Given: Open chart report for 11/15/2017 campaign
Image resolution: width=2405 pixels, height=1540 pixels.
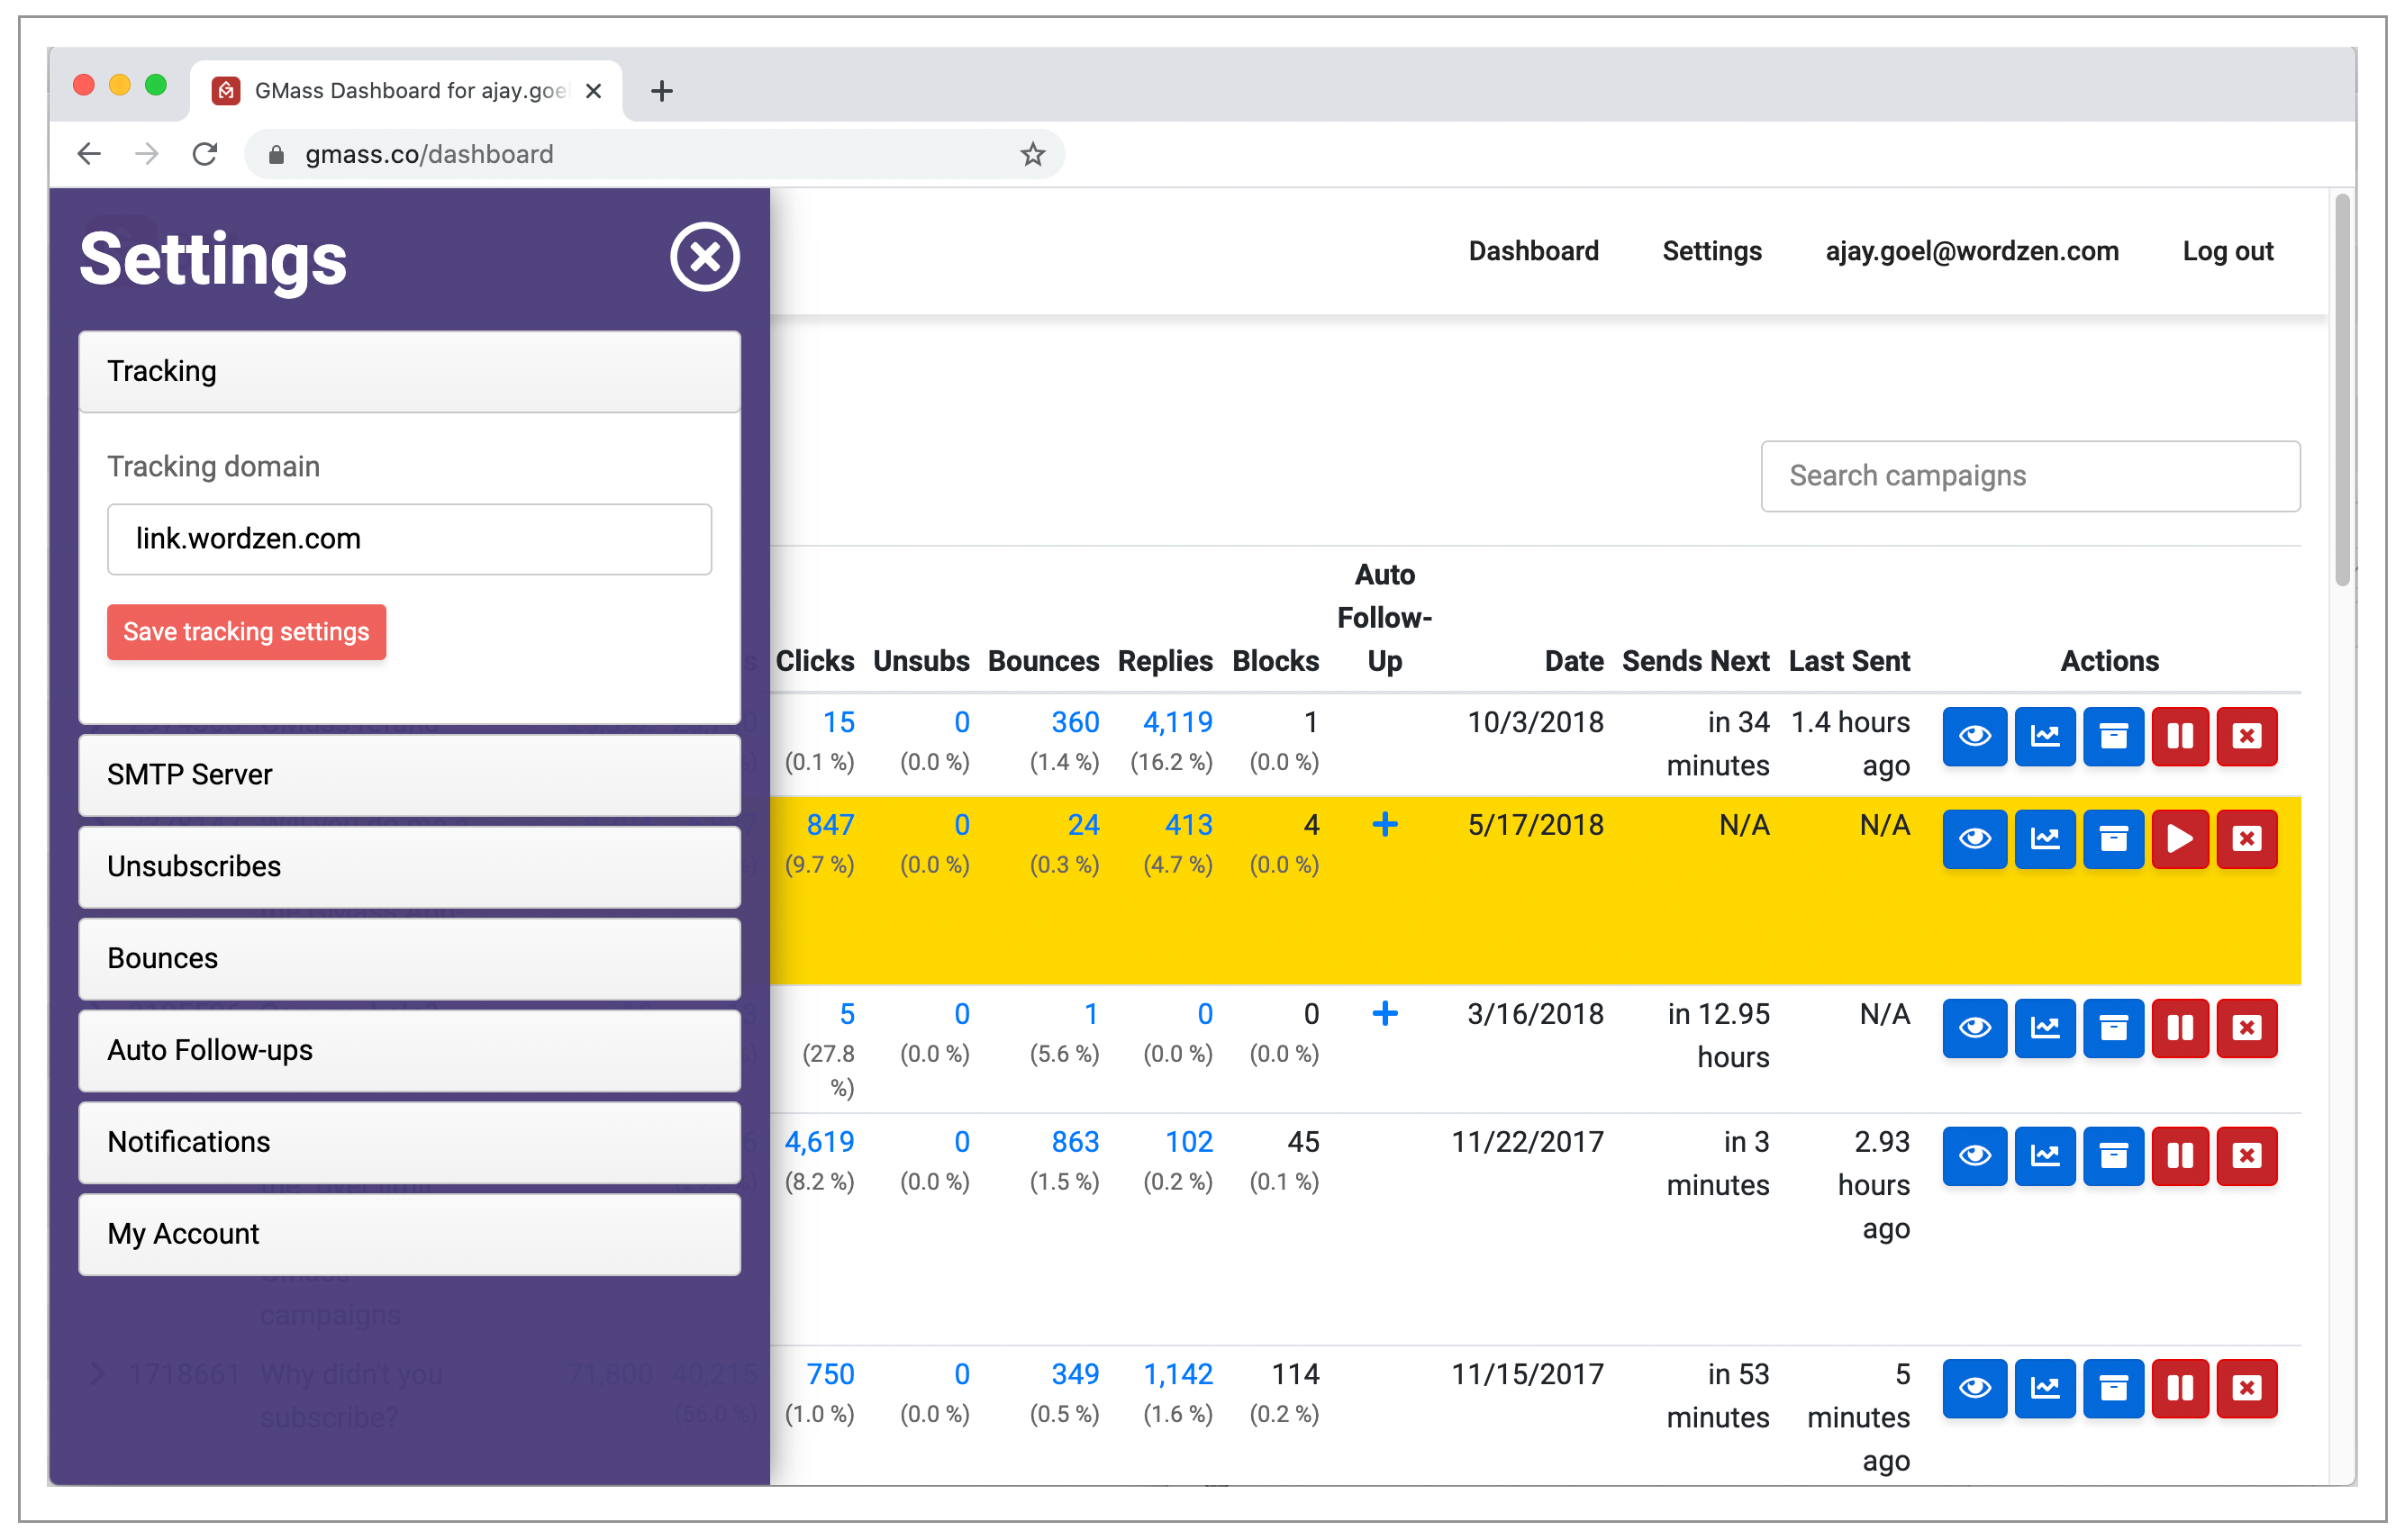Looking at the screenshot, I should pyautogui.click(x=2043, y=1387).
